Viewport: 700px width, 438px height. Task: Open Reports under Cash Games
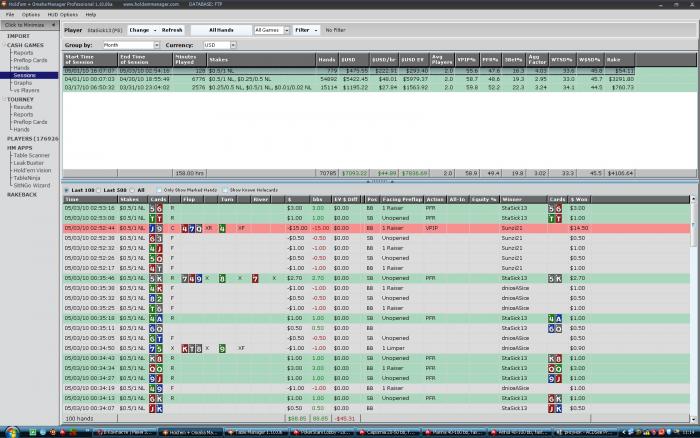pyautogui.click(x=23, y=53)
